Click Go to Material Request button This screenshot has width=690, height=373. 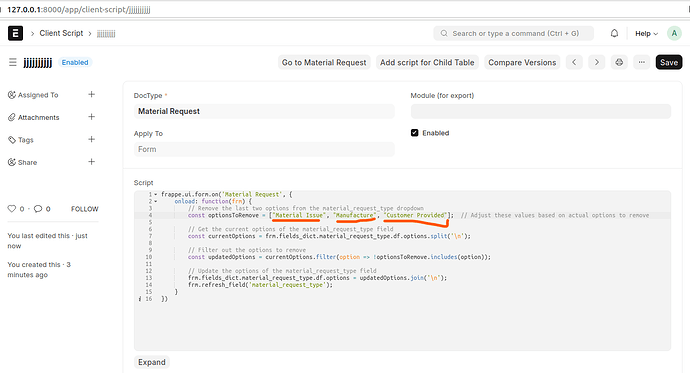point(324,62)
